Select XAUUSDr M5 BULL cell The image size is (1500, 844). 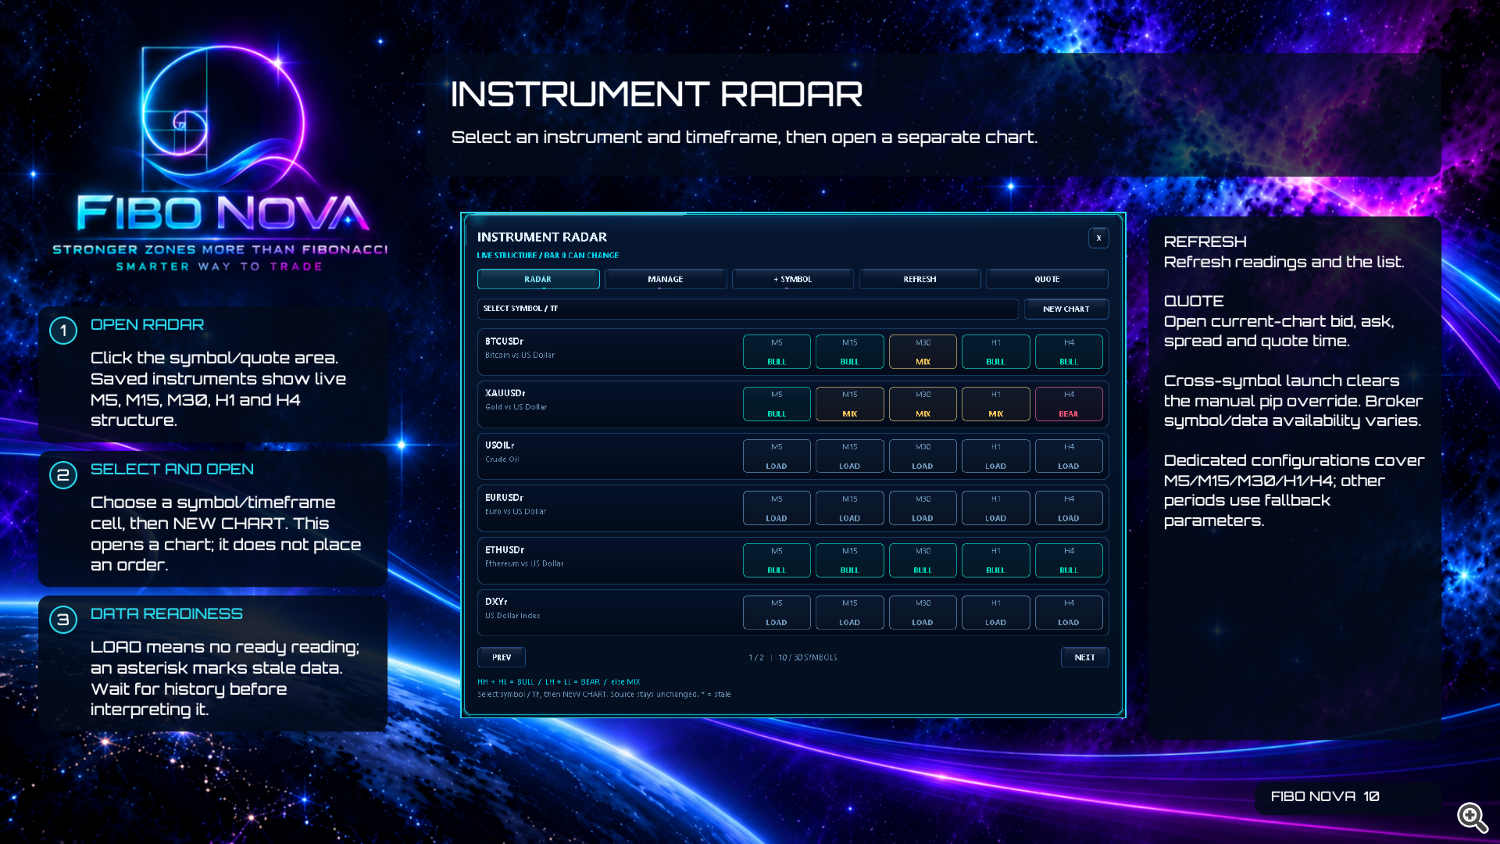tap(777, 404)
